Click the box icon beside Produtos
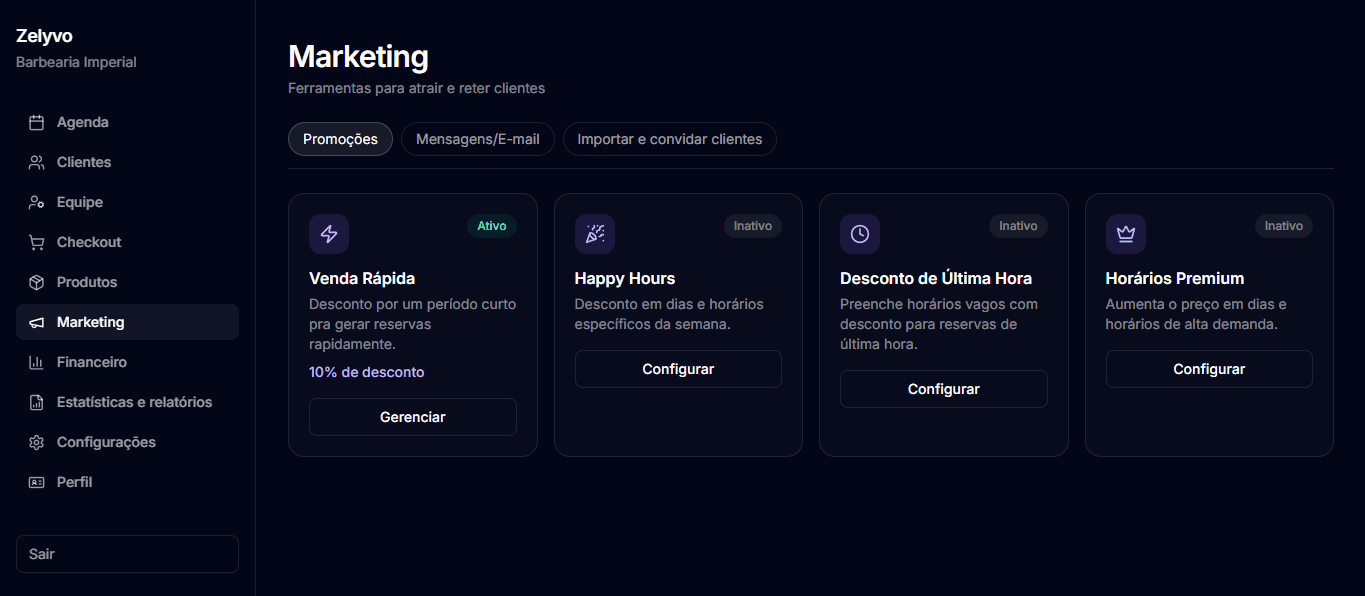 click(37, 282)
